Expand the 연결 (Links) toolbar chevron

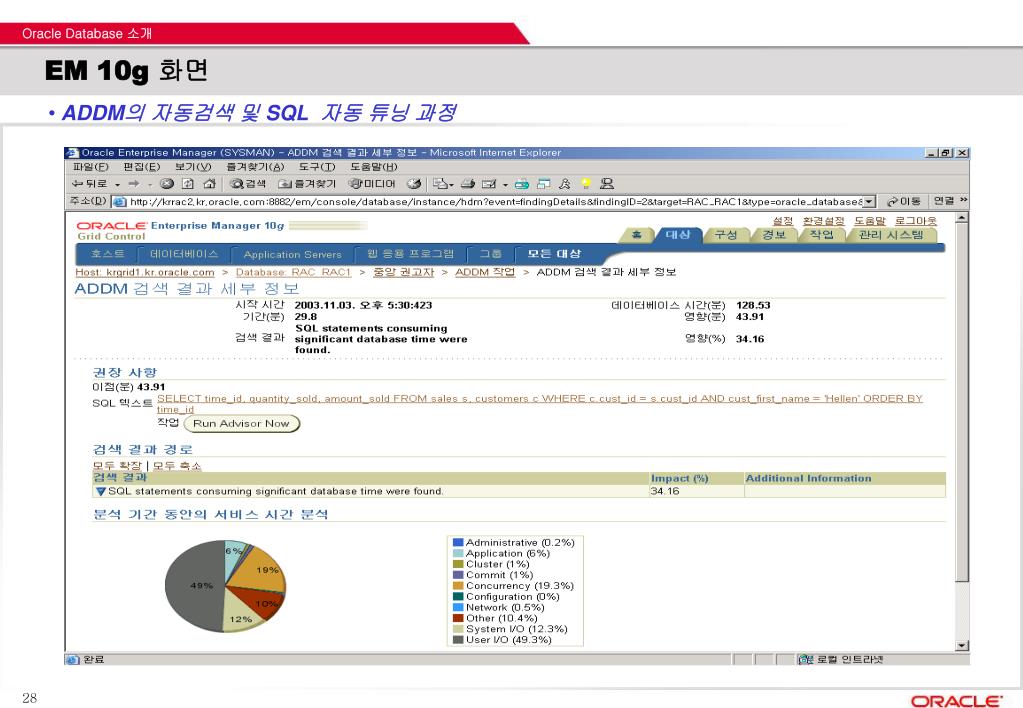pyautogui.click(x=964, y=200)
